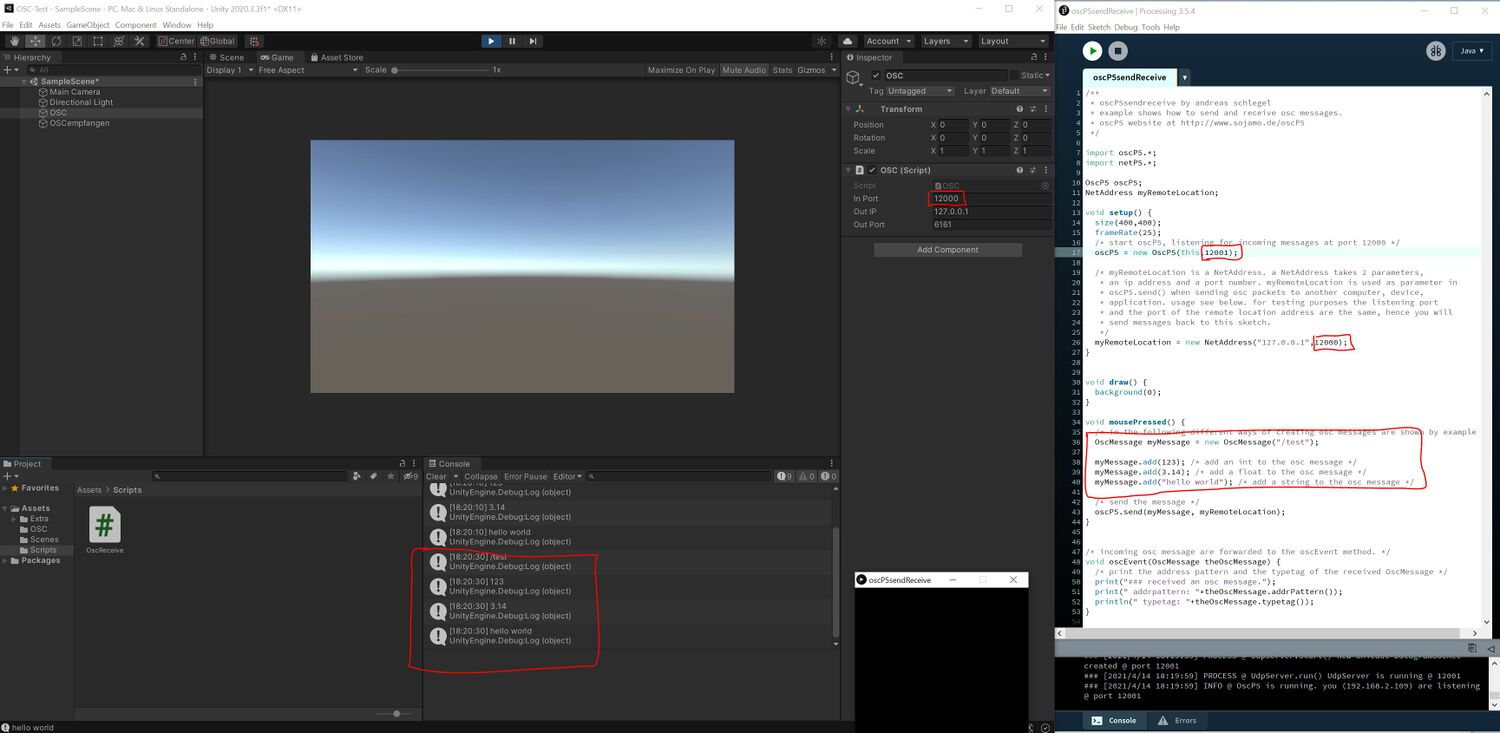The height and width of the screenshot is (733, 1500).
Task: Select the Rect Transform tool
Action: [97, 41]
